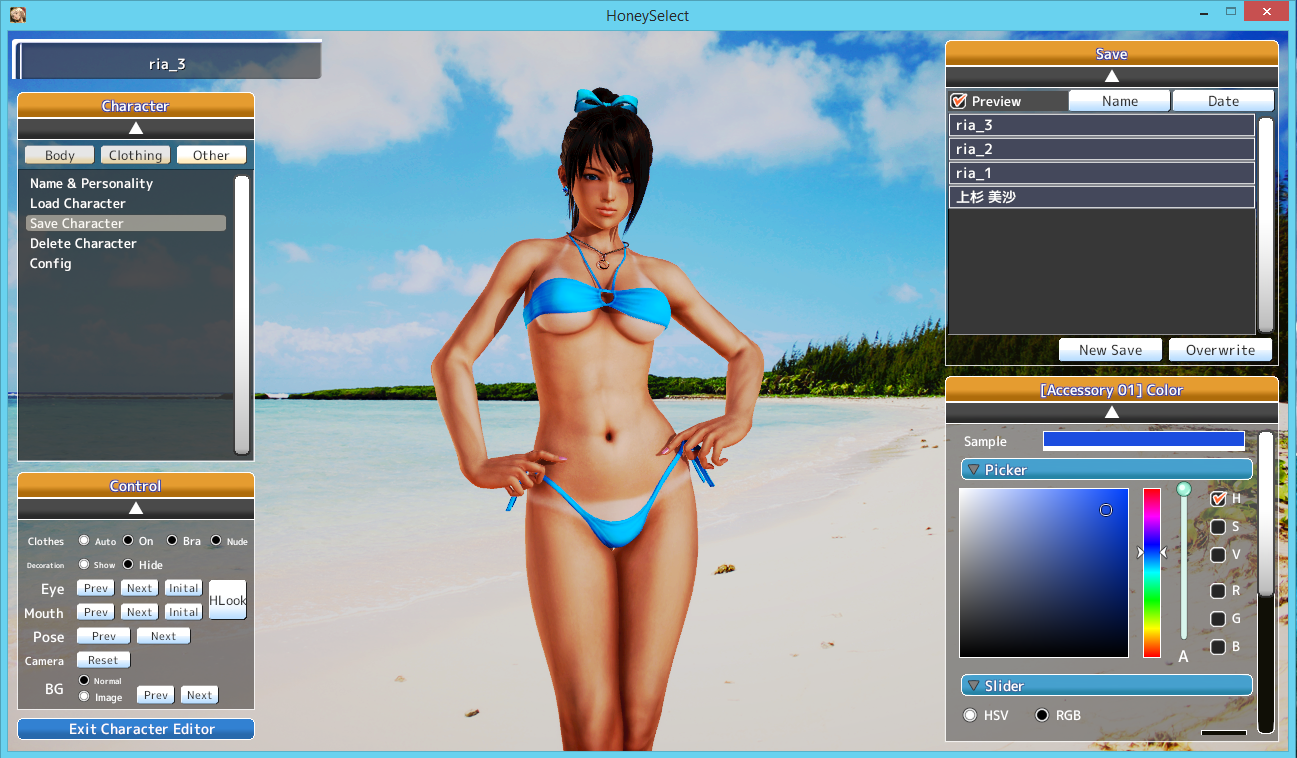The image size is (1297, 758).
Task: Toggle the S channel checkbox
Action: [x=1218, y=526]
